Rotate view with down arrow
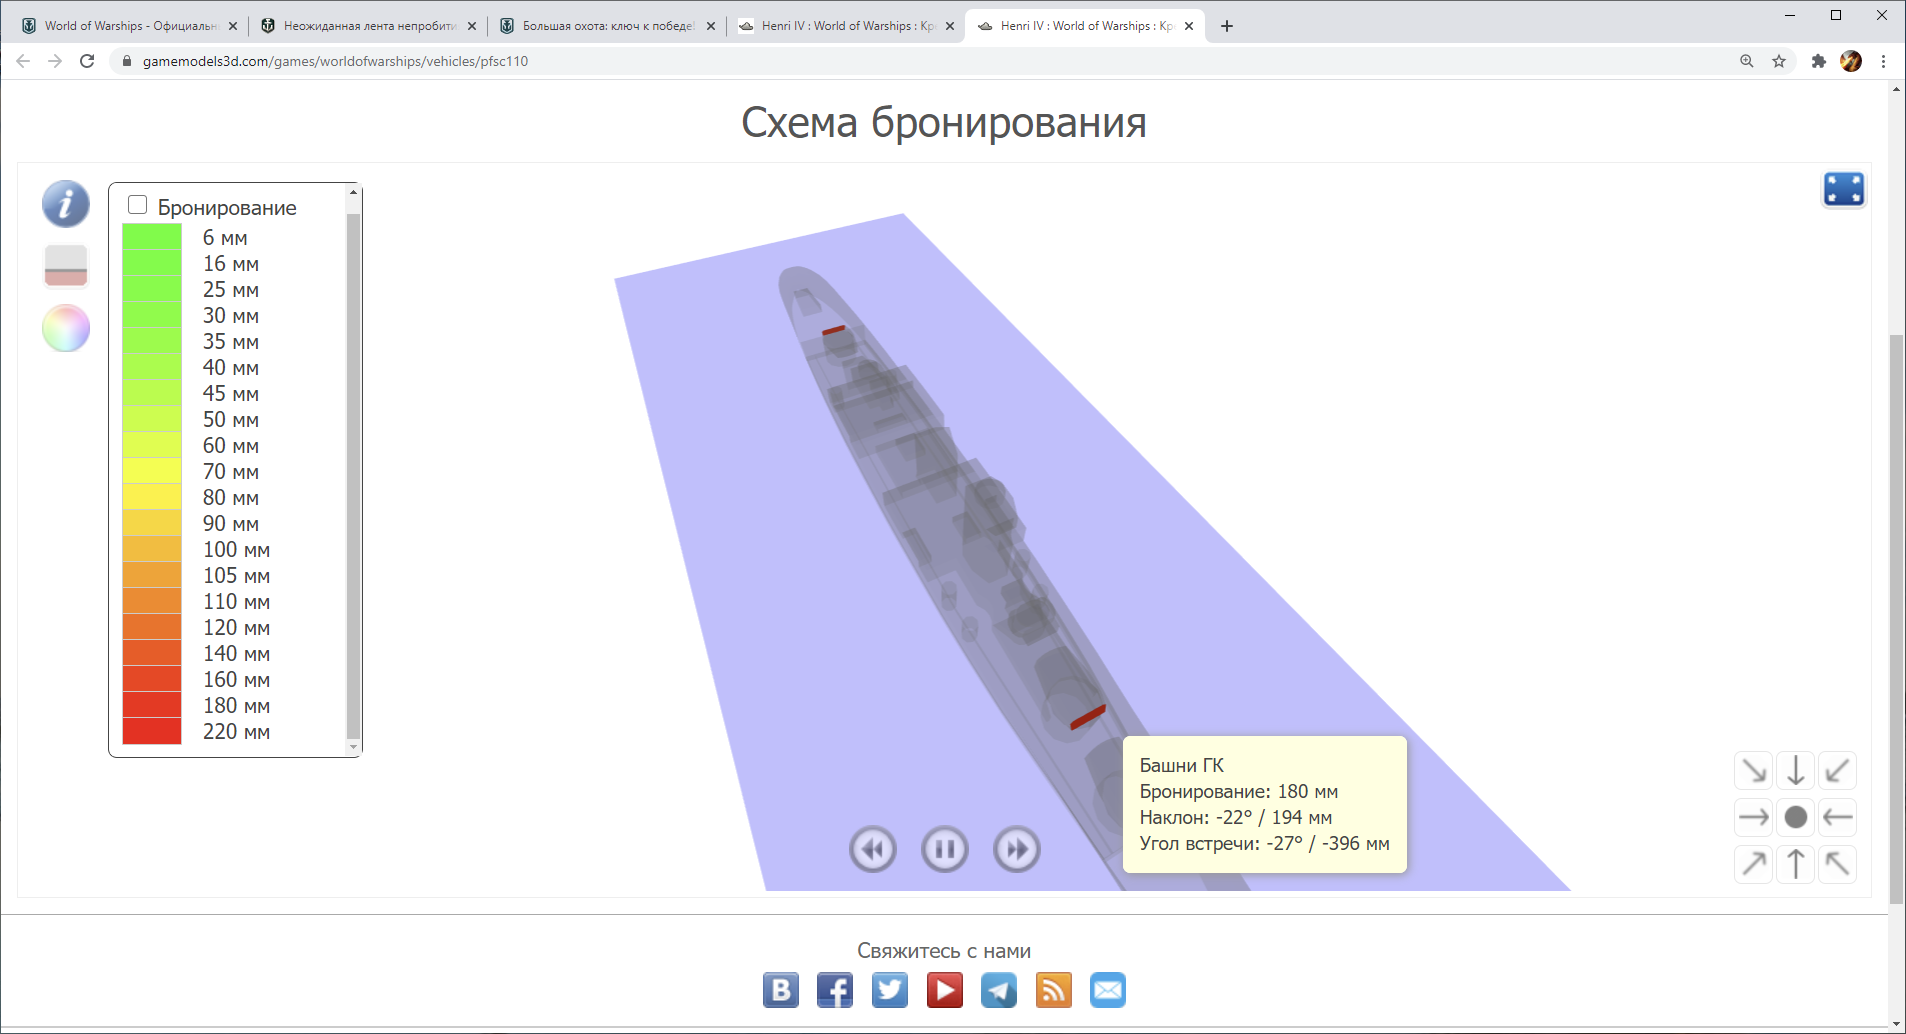1906x1034 pixels. [x=1796, y=771]
